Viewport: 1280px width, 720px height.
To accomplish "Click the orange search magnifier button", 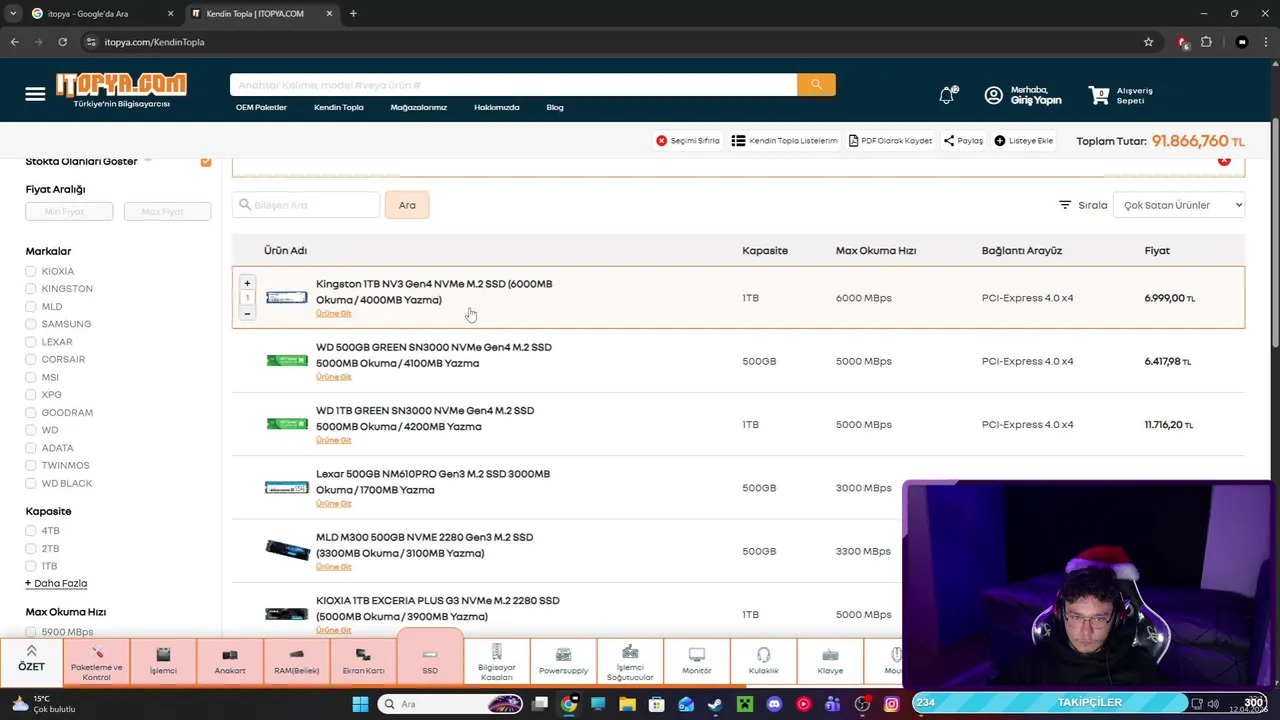I will 816,85.
